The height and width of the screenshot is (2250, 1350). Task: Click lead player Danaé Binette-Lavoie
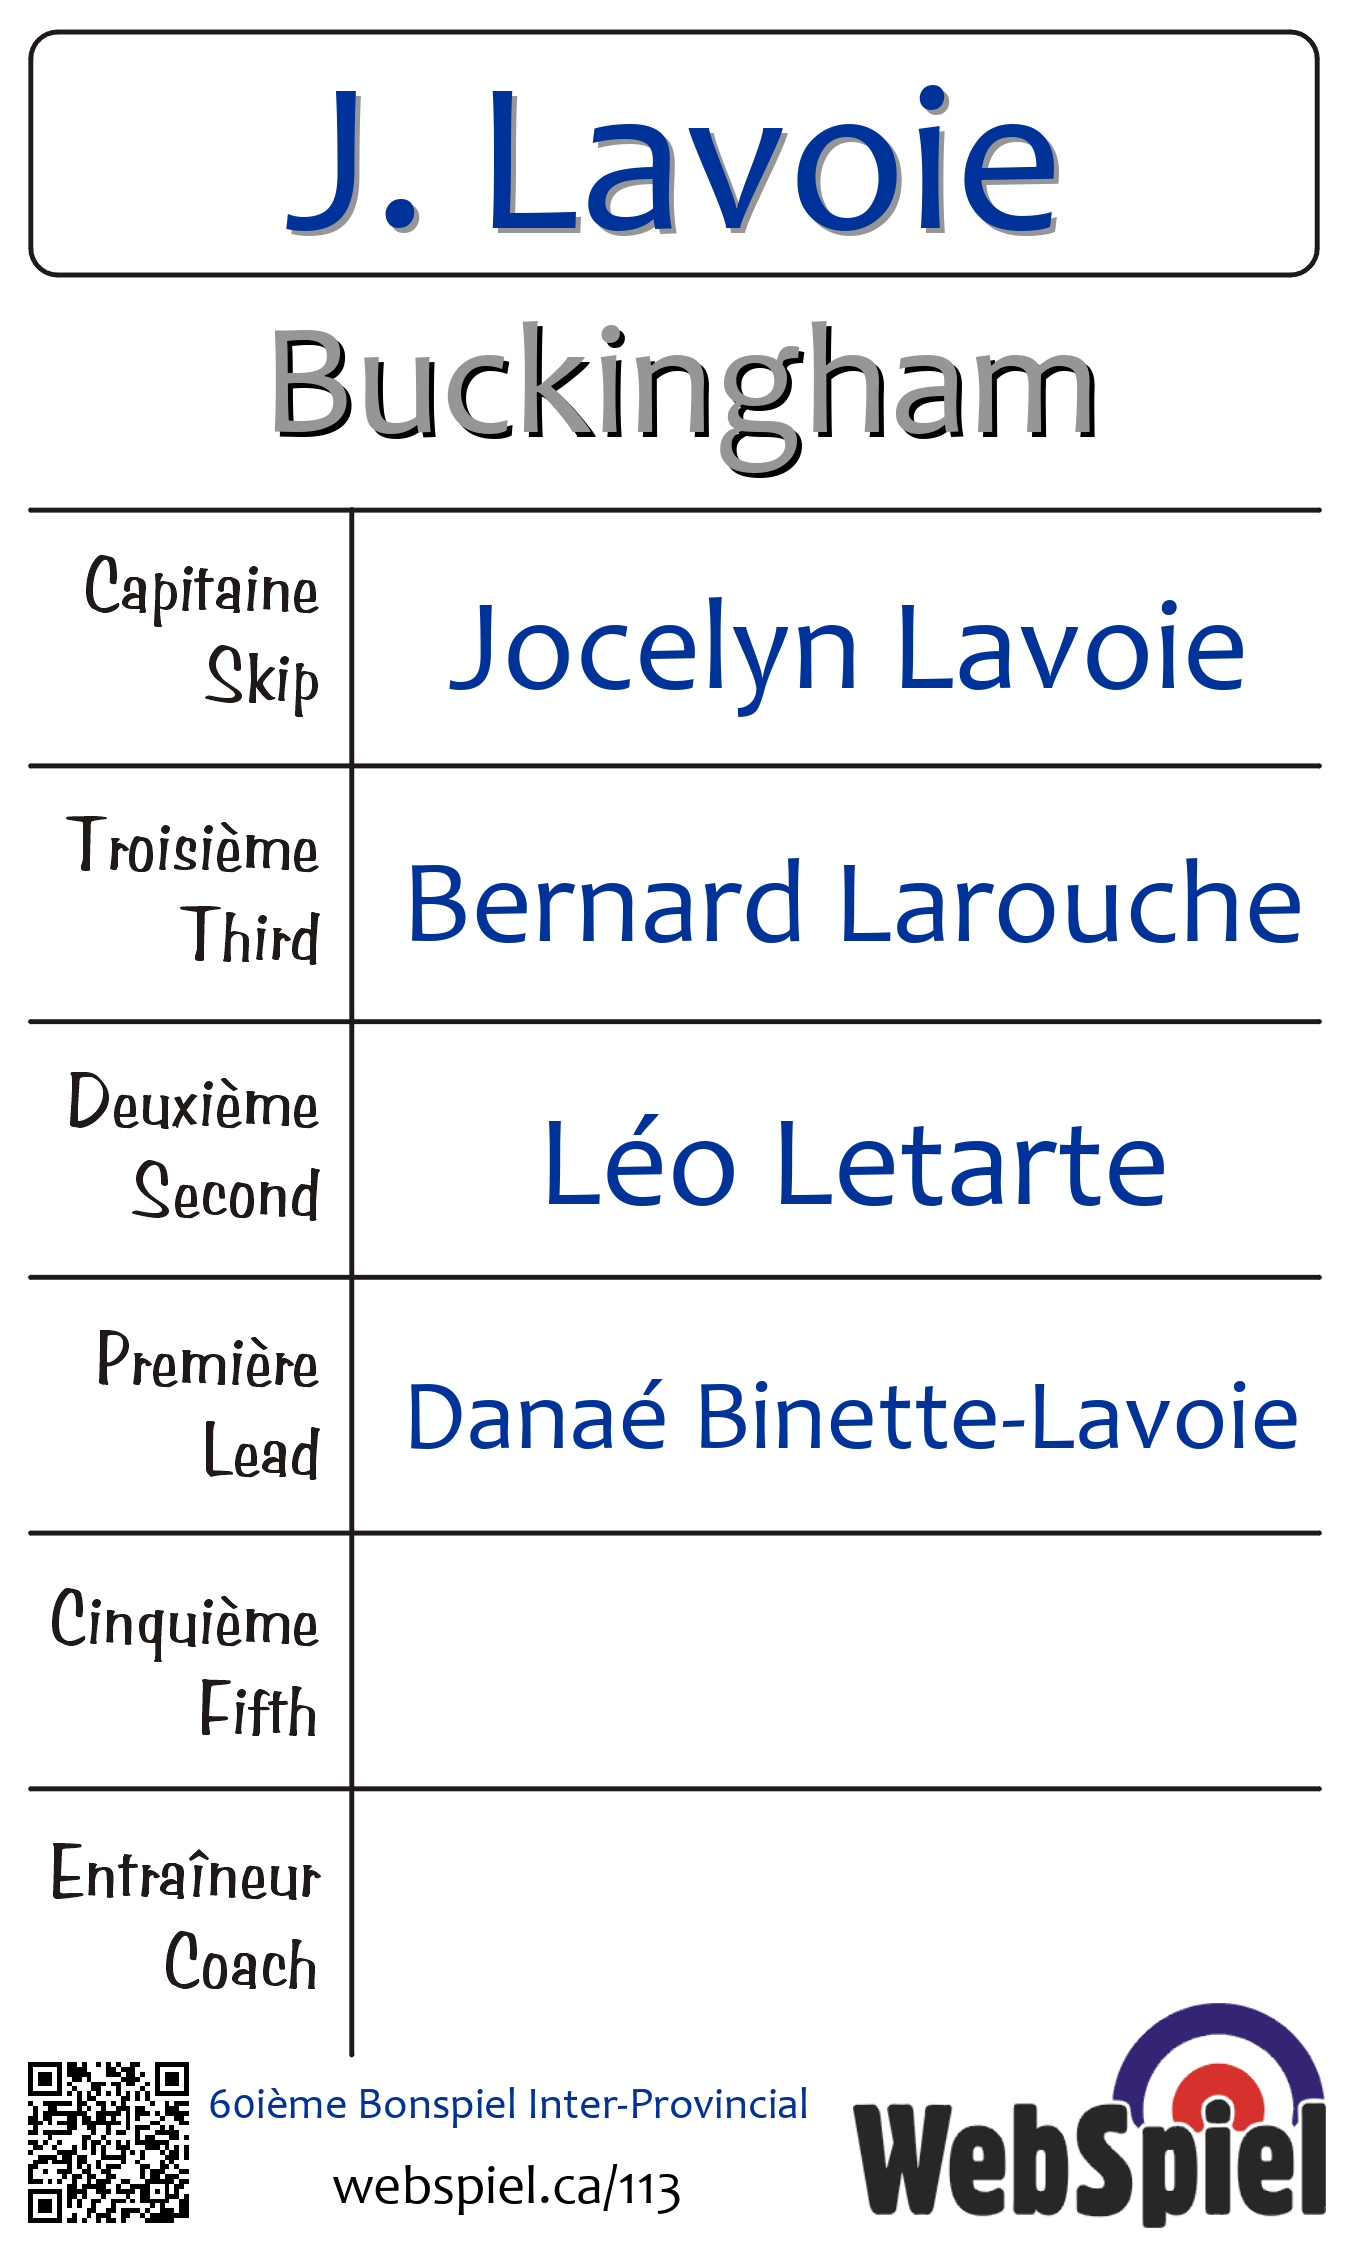(852, 1416)
